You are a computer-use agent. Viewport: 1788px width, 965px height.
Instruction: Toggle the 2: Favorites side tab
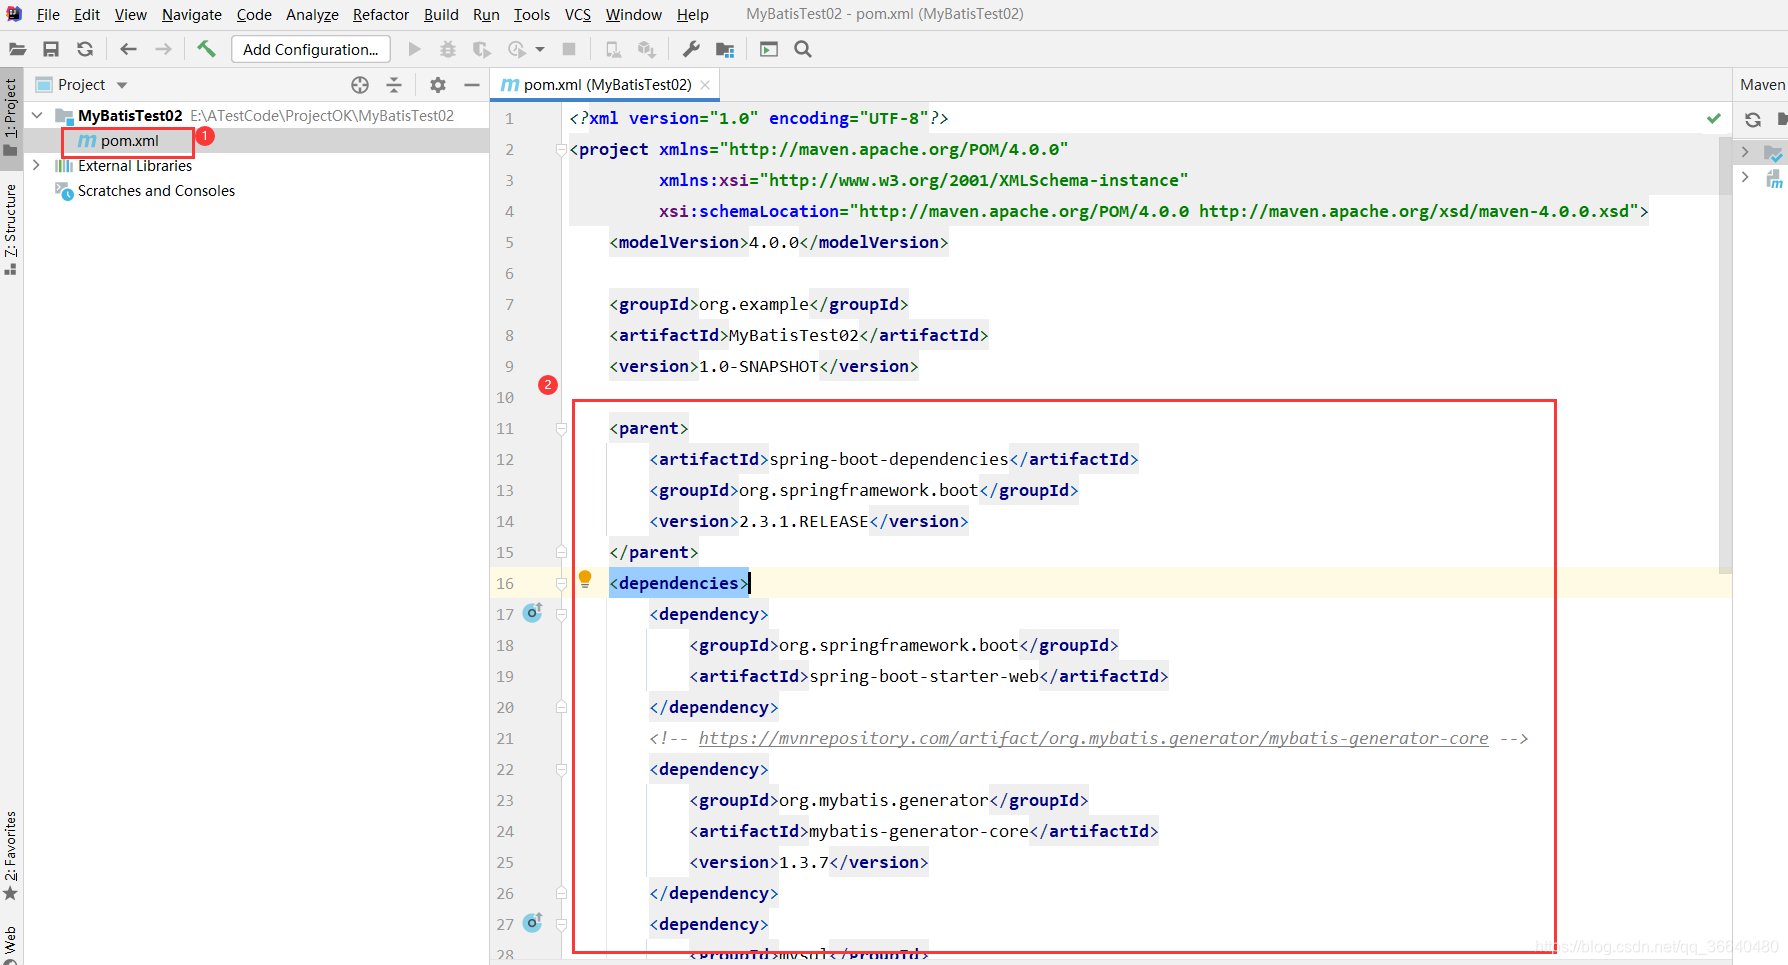click(11, 855)
